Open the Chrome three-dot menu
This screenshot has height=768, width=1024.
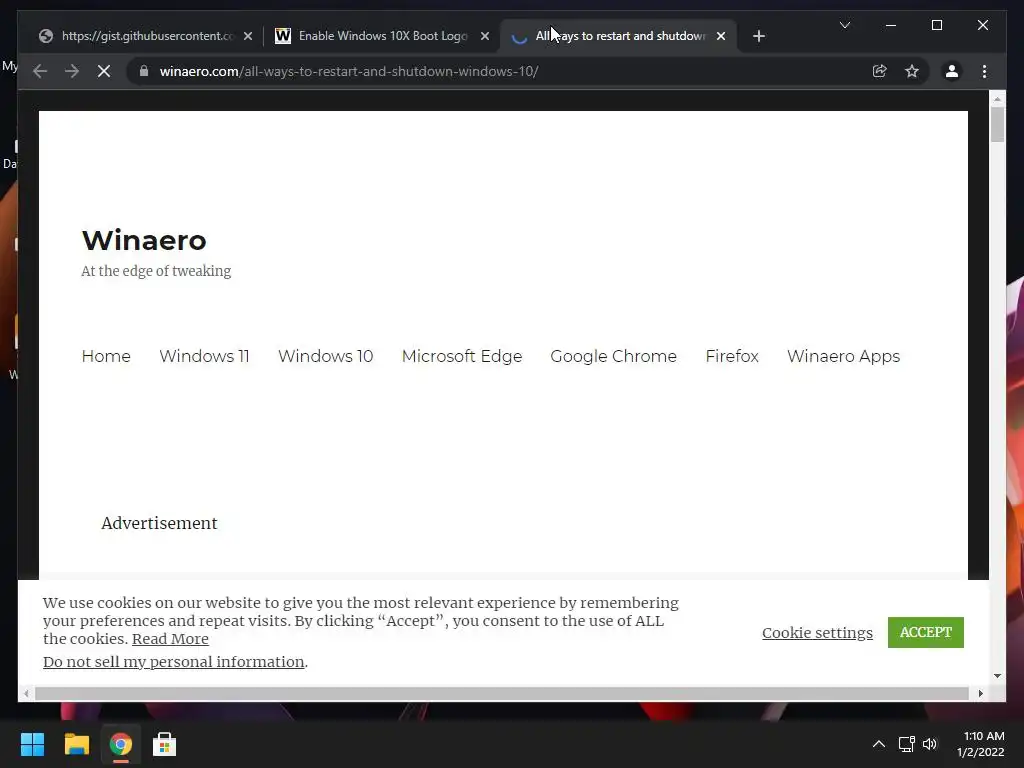(x=984, y=71)
